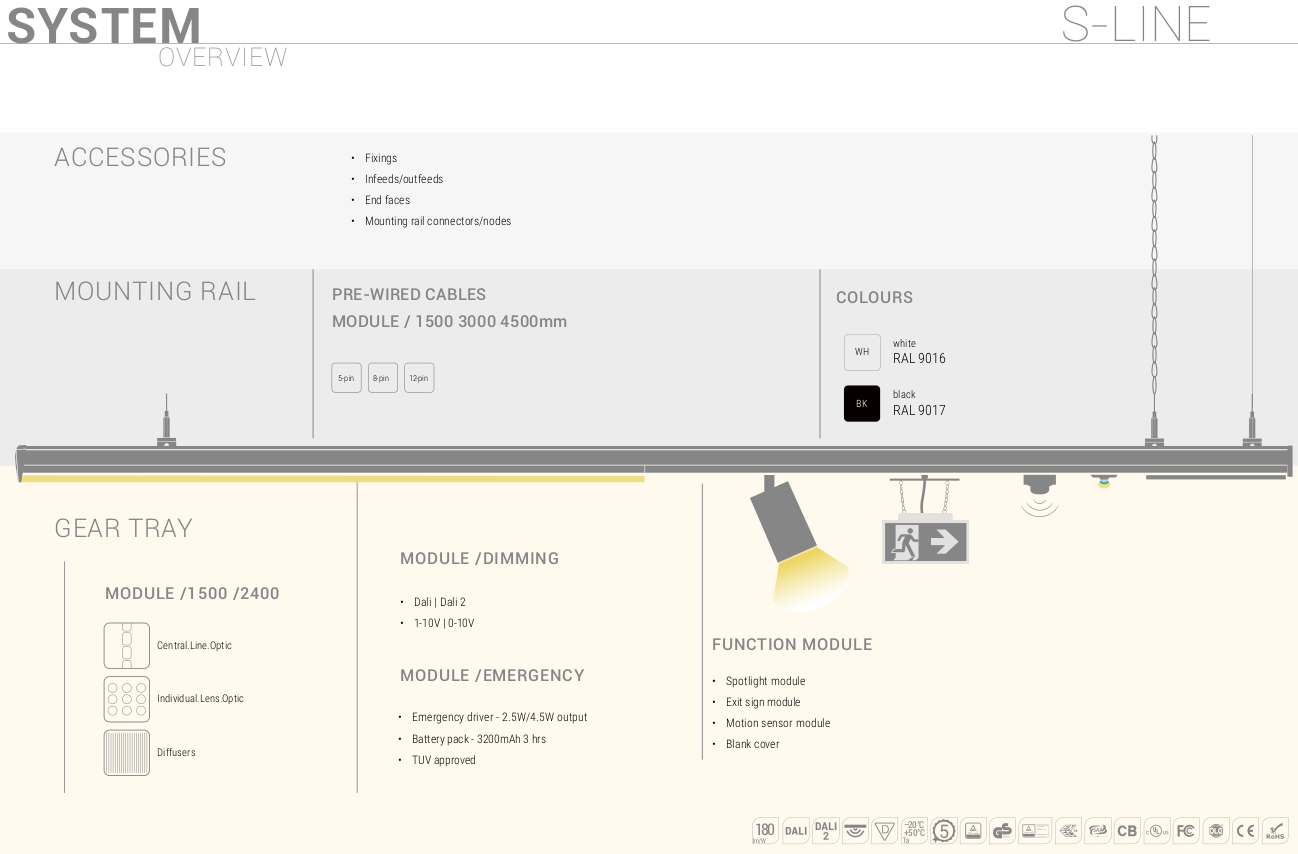Image resolution: width=1298 pixels, height=854 pixels.
Task: Click the RAL 9017 colour code
Action: click(x=919, y=410)
